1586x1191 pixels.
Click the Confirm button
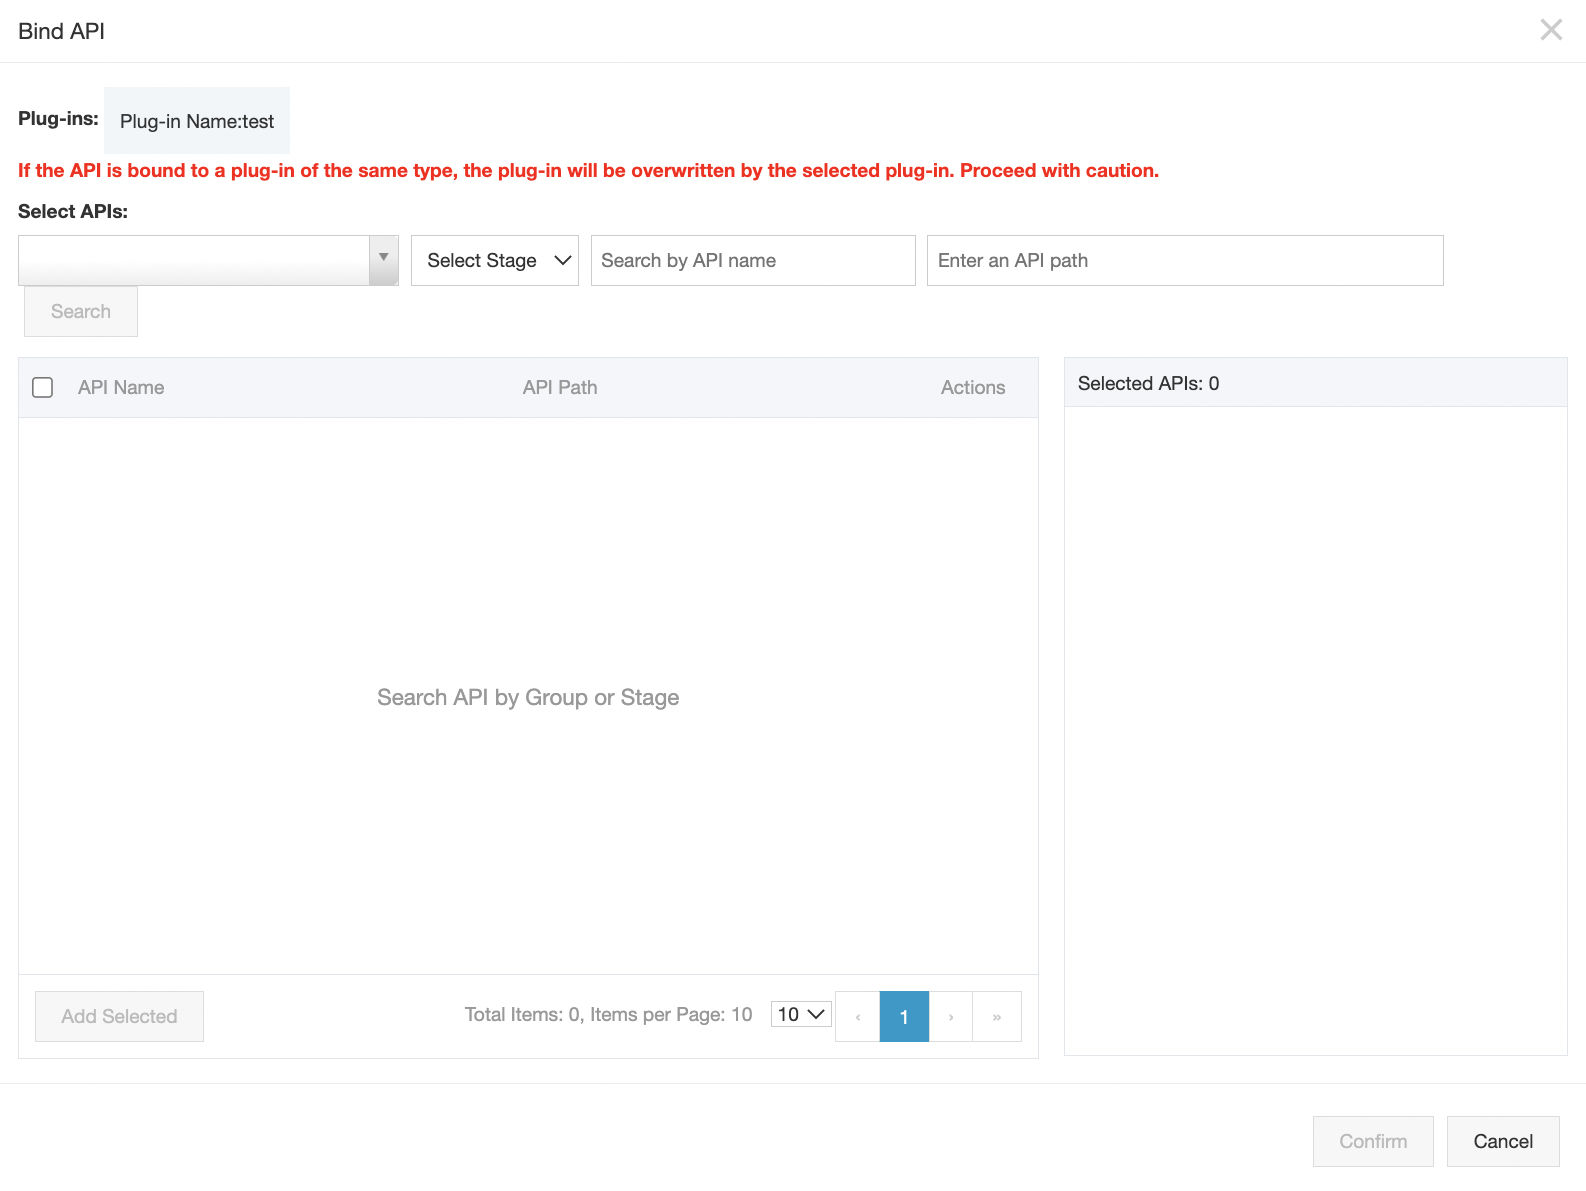tap(1373, 1141)
